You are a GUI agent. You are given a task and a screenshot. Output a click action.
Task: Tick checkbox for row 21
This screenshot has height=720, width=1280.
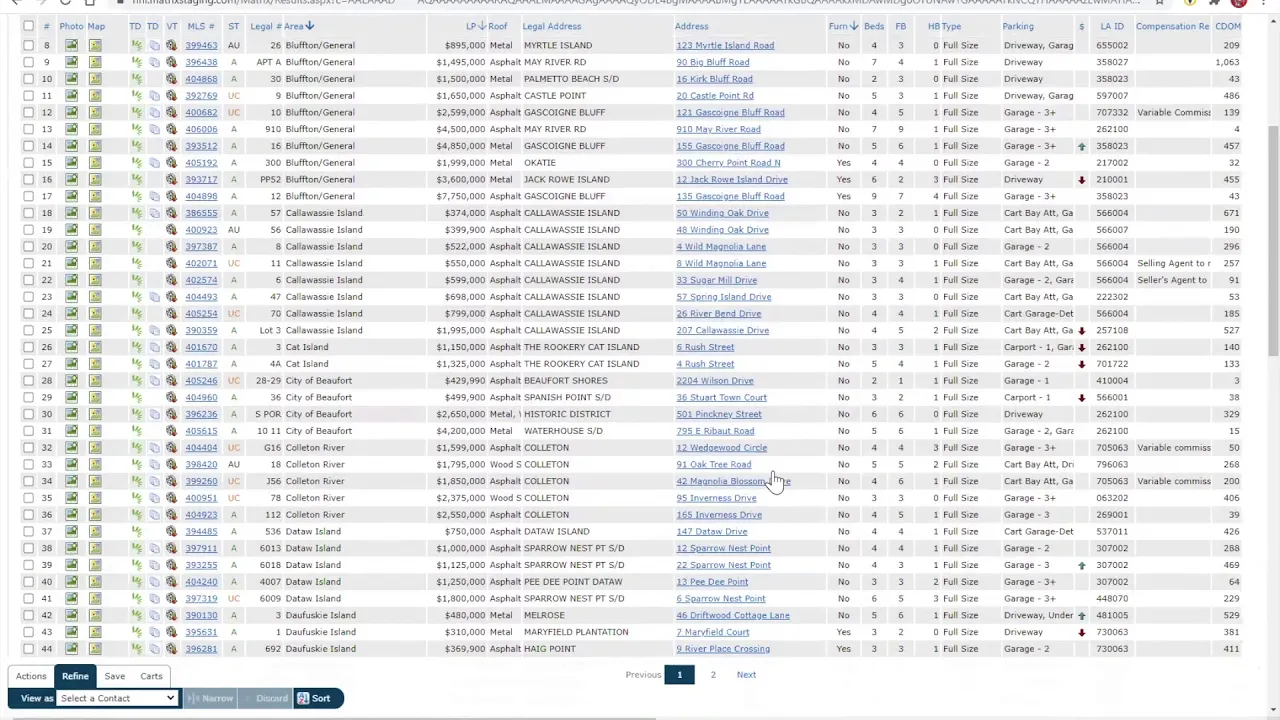[28, 263]
